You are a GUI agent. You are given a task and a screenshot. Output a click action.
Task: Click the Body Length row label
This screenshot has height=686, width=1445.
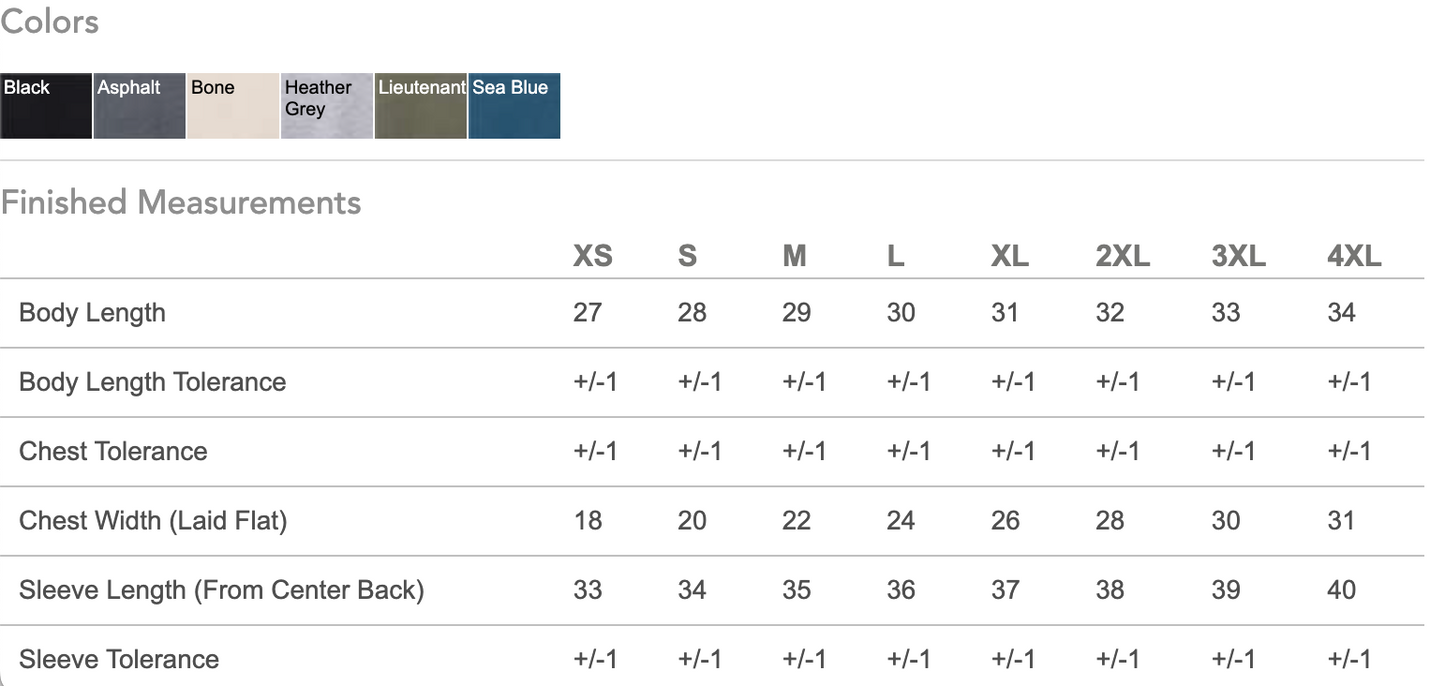tap(92, 313)
